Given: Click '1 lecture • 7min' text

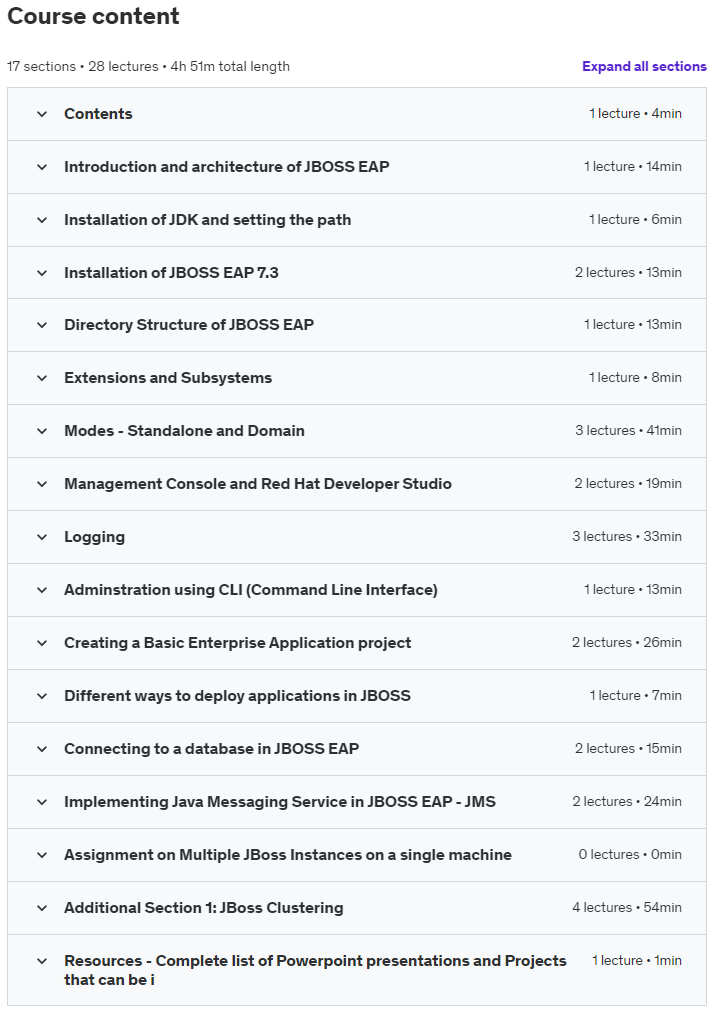Looking at the screenshot, I should 636,696.
